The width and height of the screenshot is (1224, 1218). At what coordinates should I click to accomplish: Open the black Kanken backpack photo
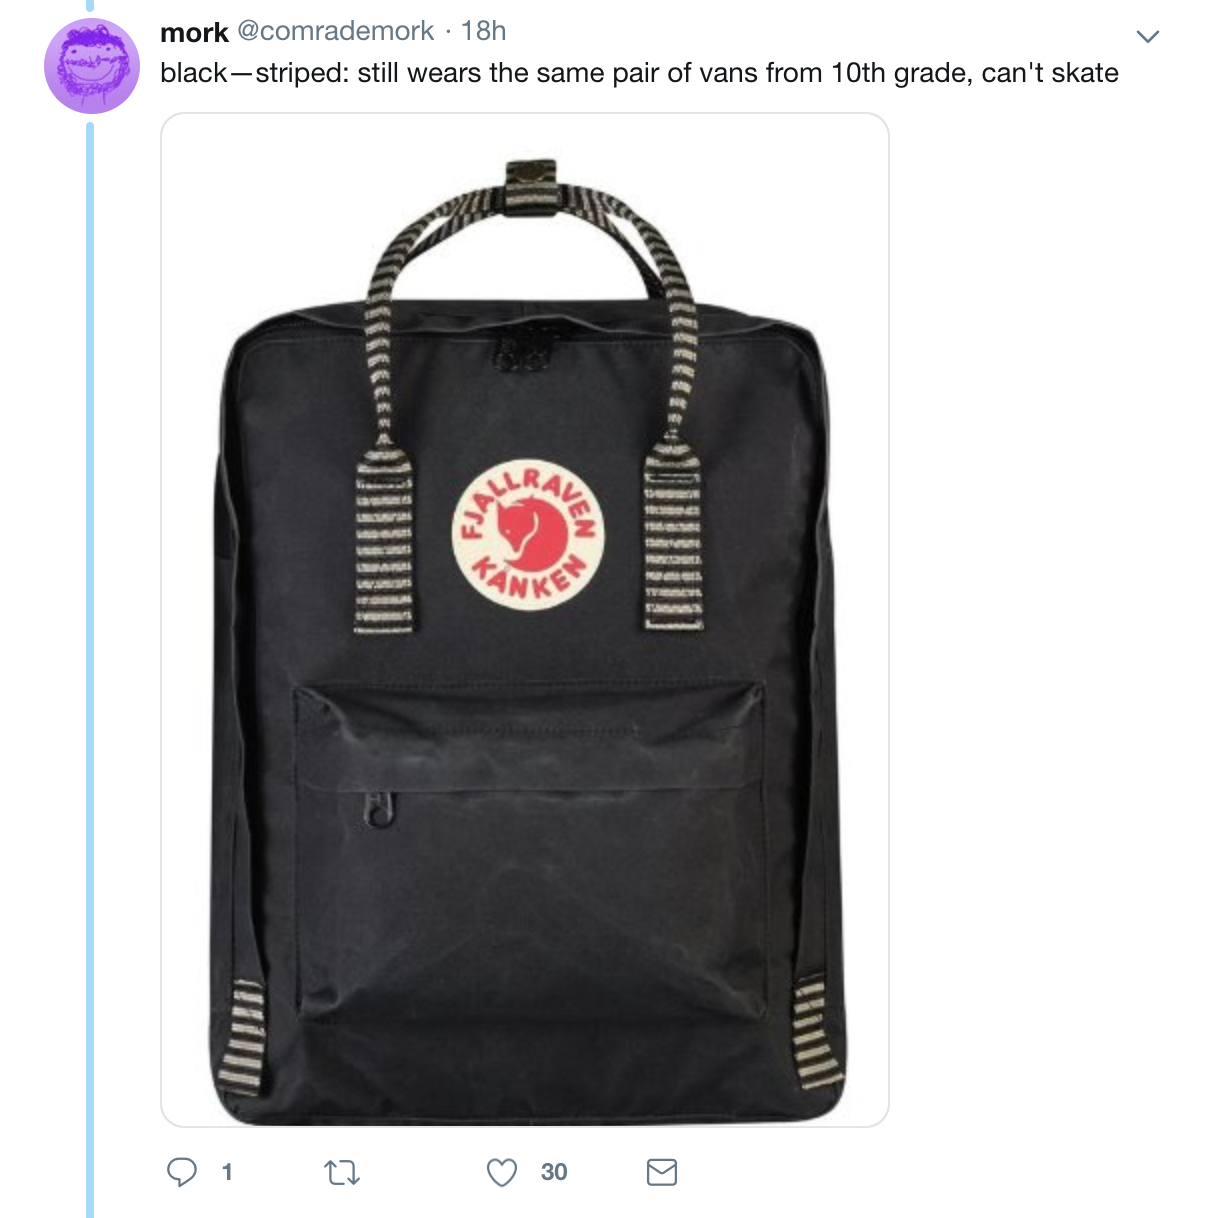pyautogui.click(x=525, y=620)
